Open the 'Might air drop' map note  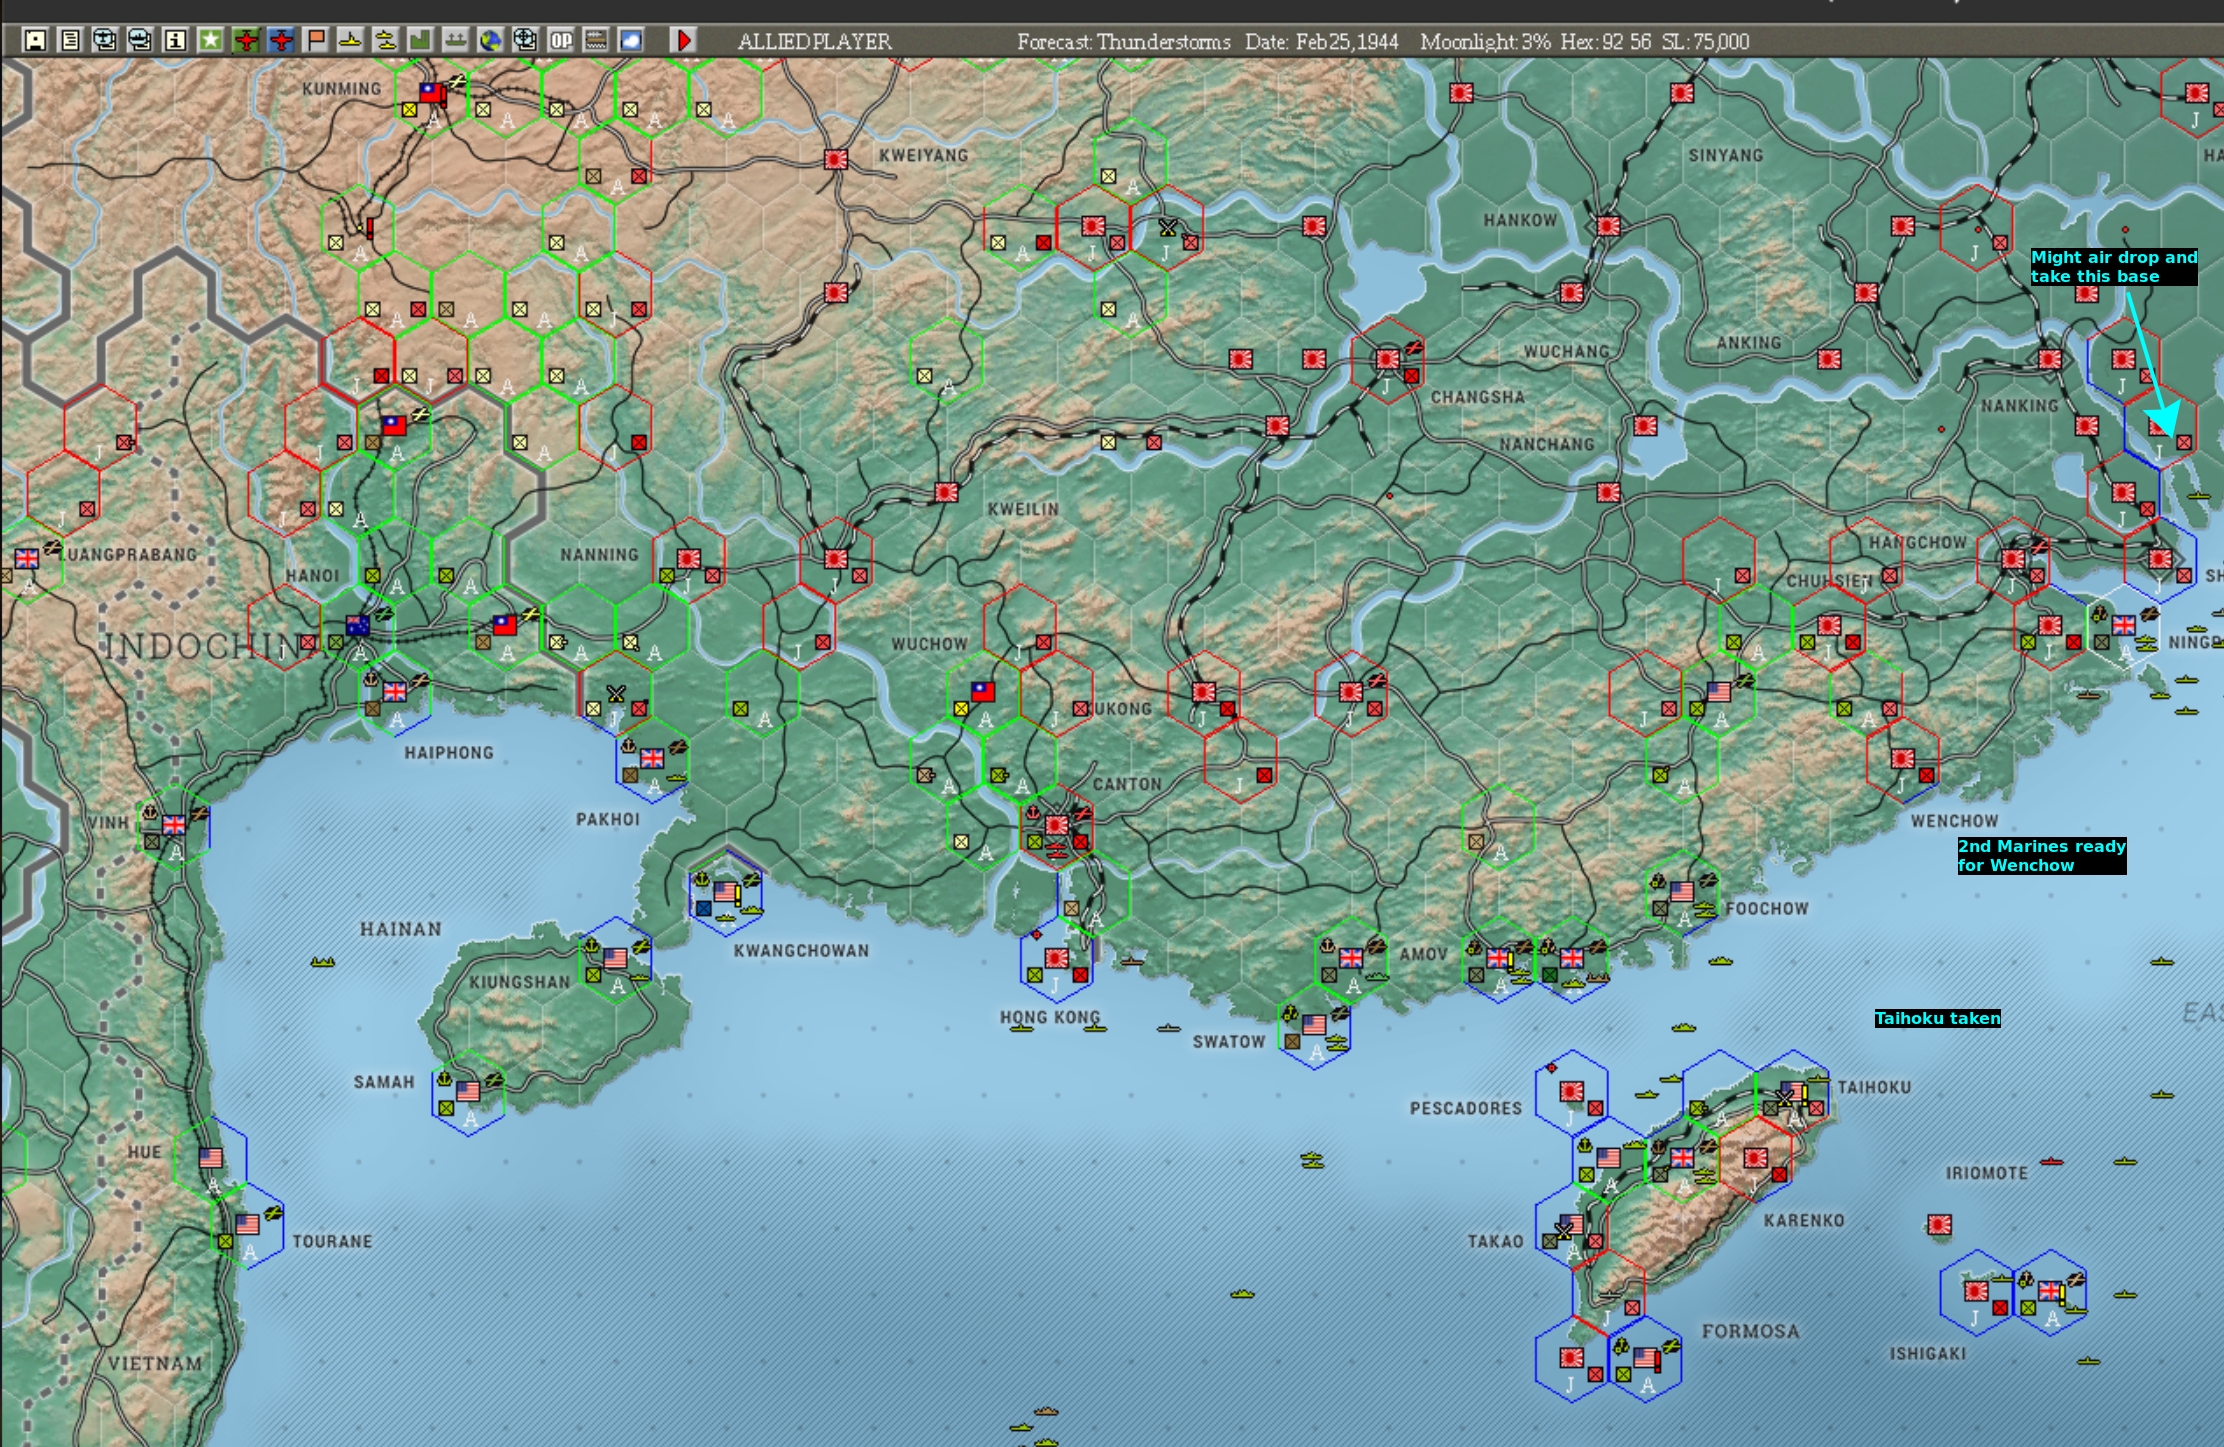[x=2113, y=266]
